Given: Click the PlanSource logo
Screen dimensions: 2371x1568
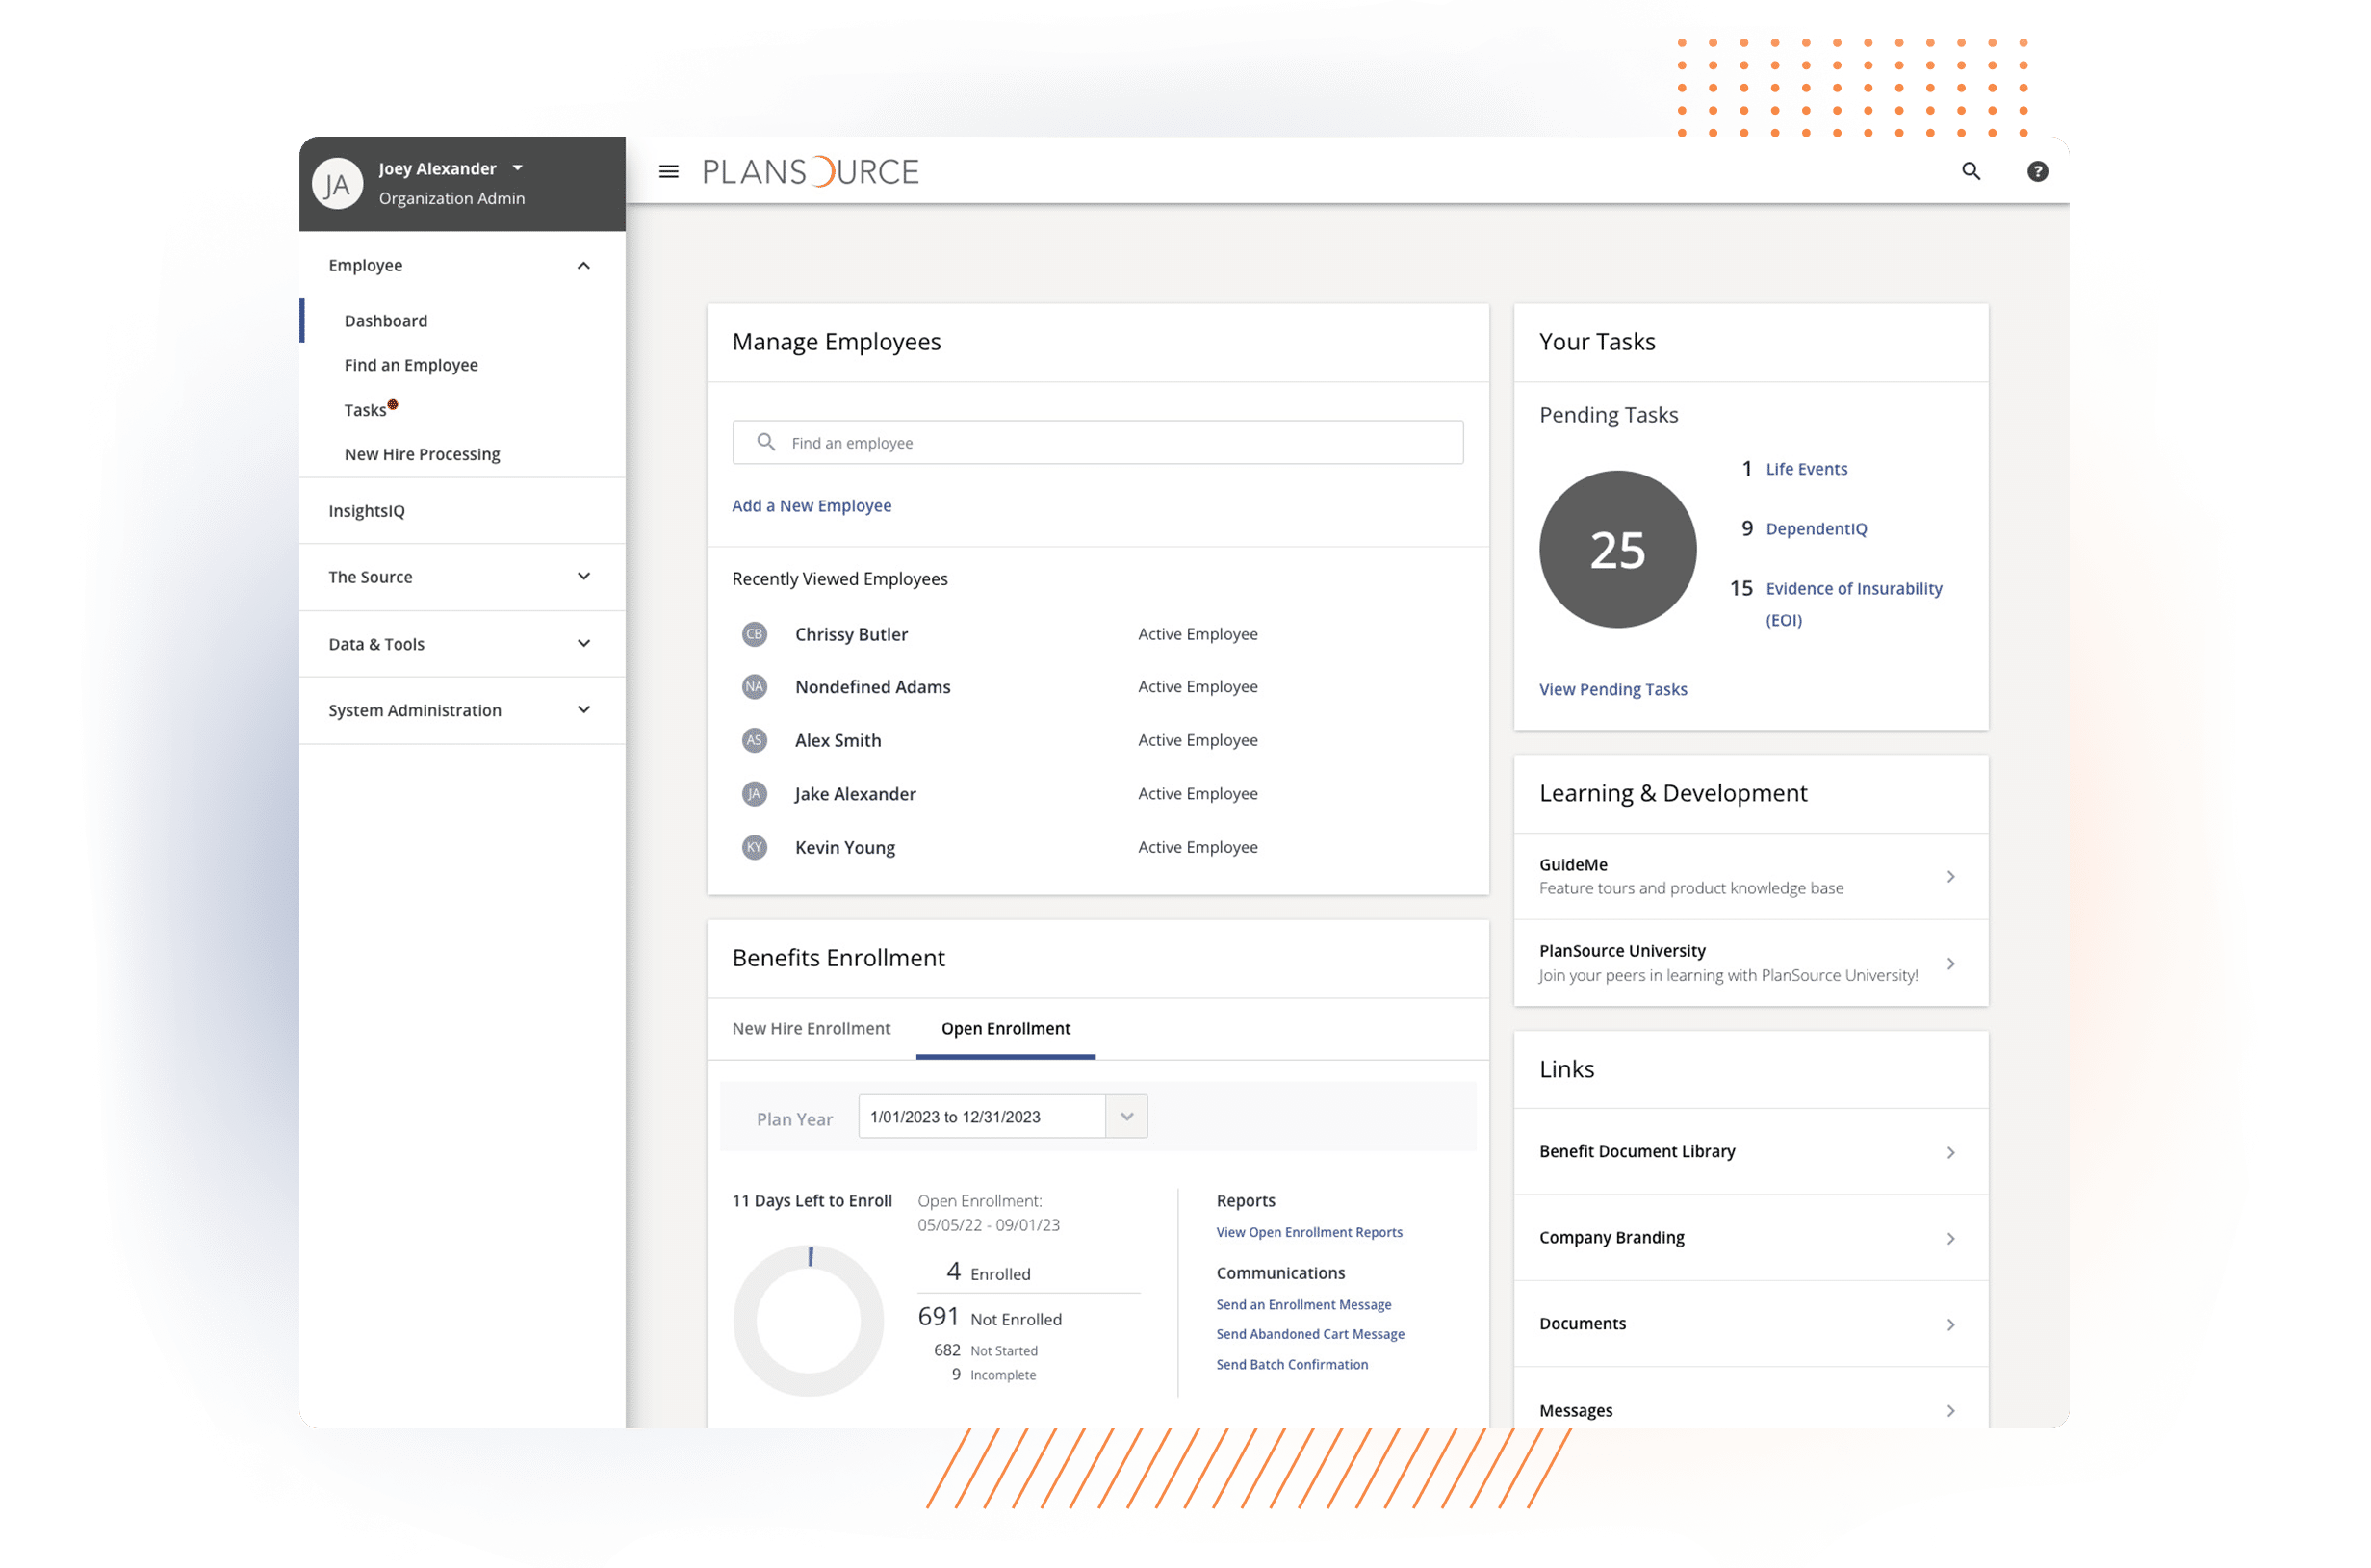Looking at the screenshot, I should 811,172.
